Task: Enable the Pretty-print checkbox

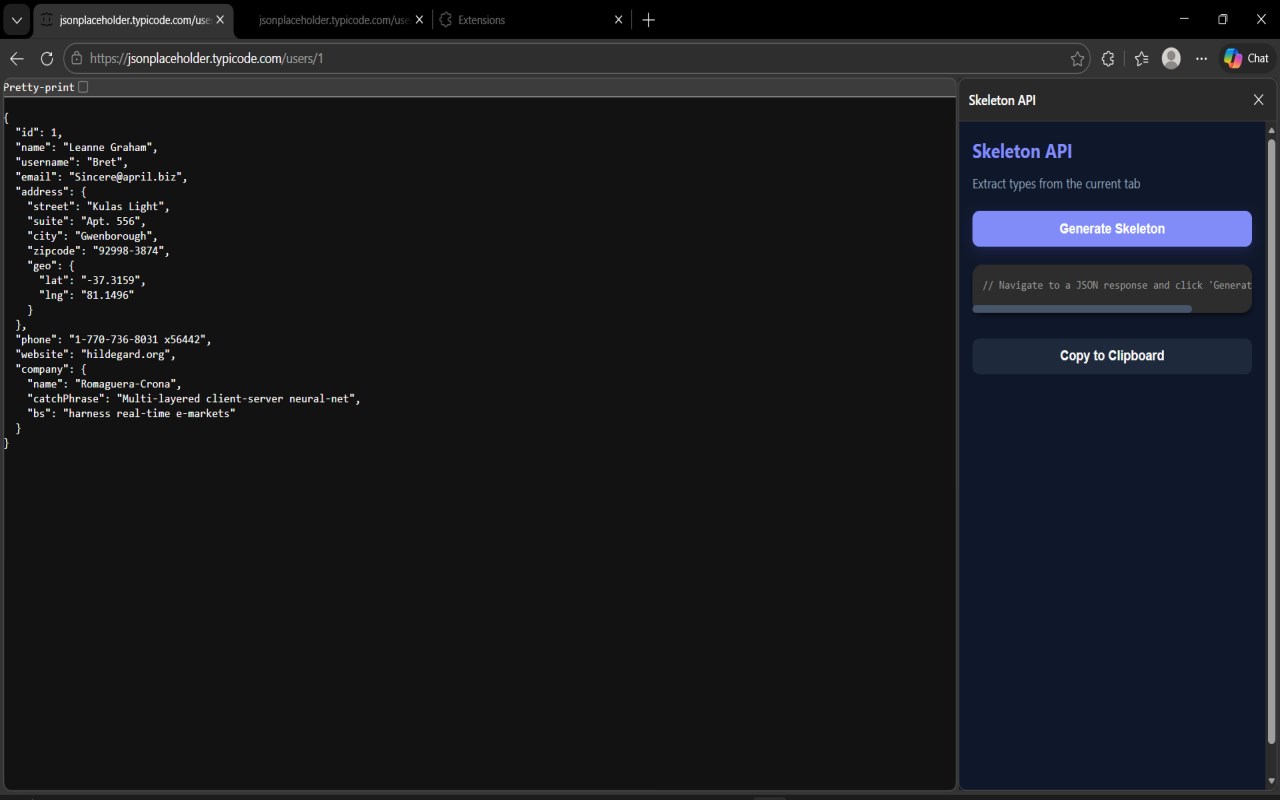Action: click(83, 87)
